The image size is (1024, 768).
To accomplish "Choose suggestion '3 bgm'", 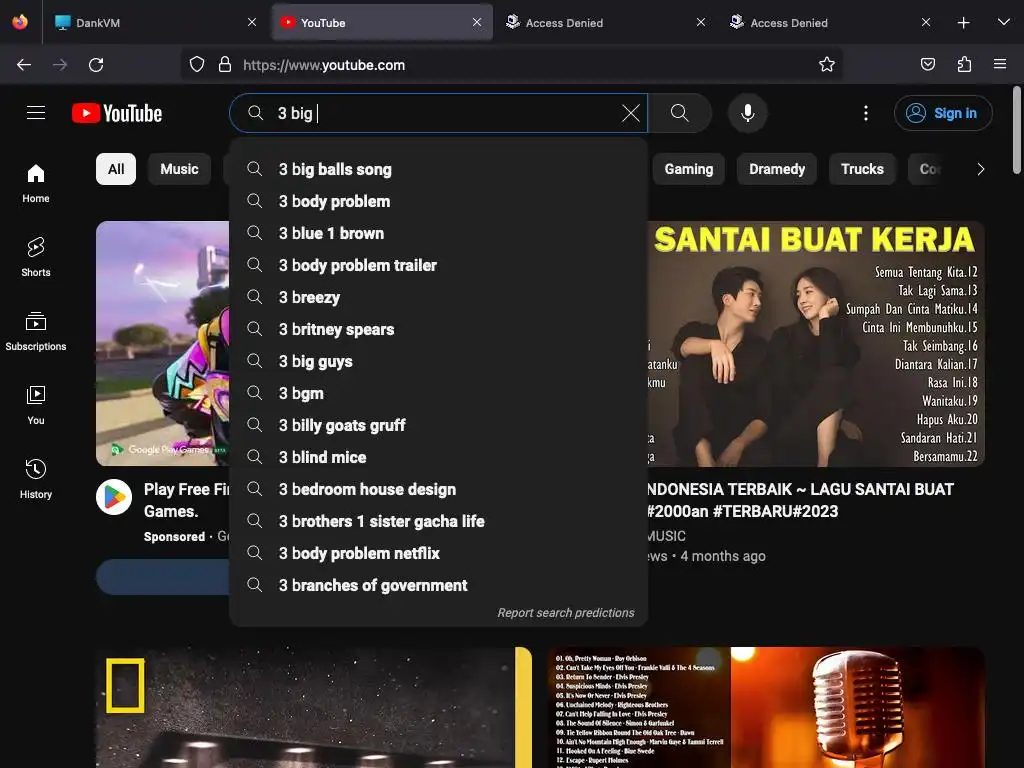I will (438, 393).
